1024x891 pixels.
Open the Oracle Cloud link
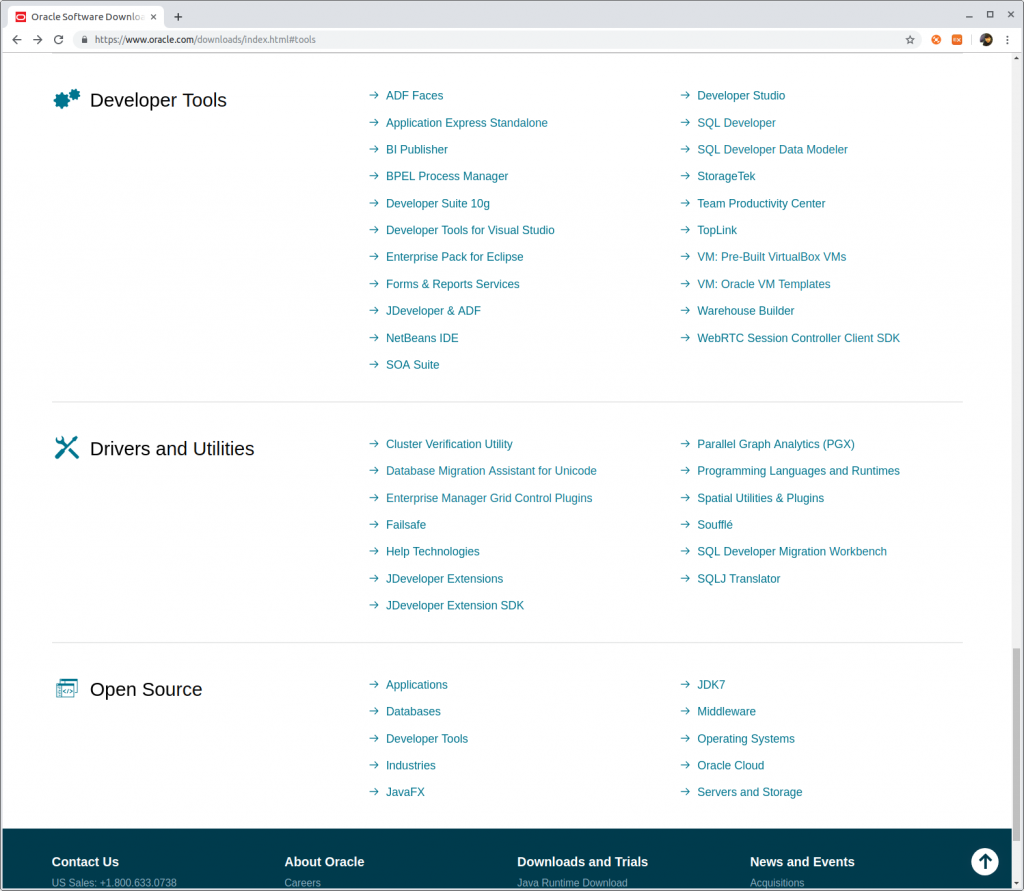click(x=730, y=766)
